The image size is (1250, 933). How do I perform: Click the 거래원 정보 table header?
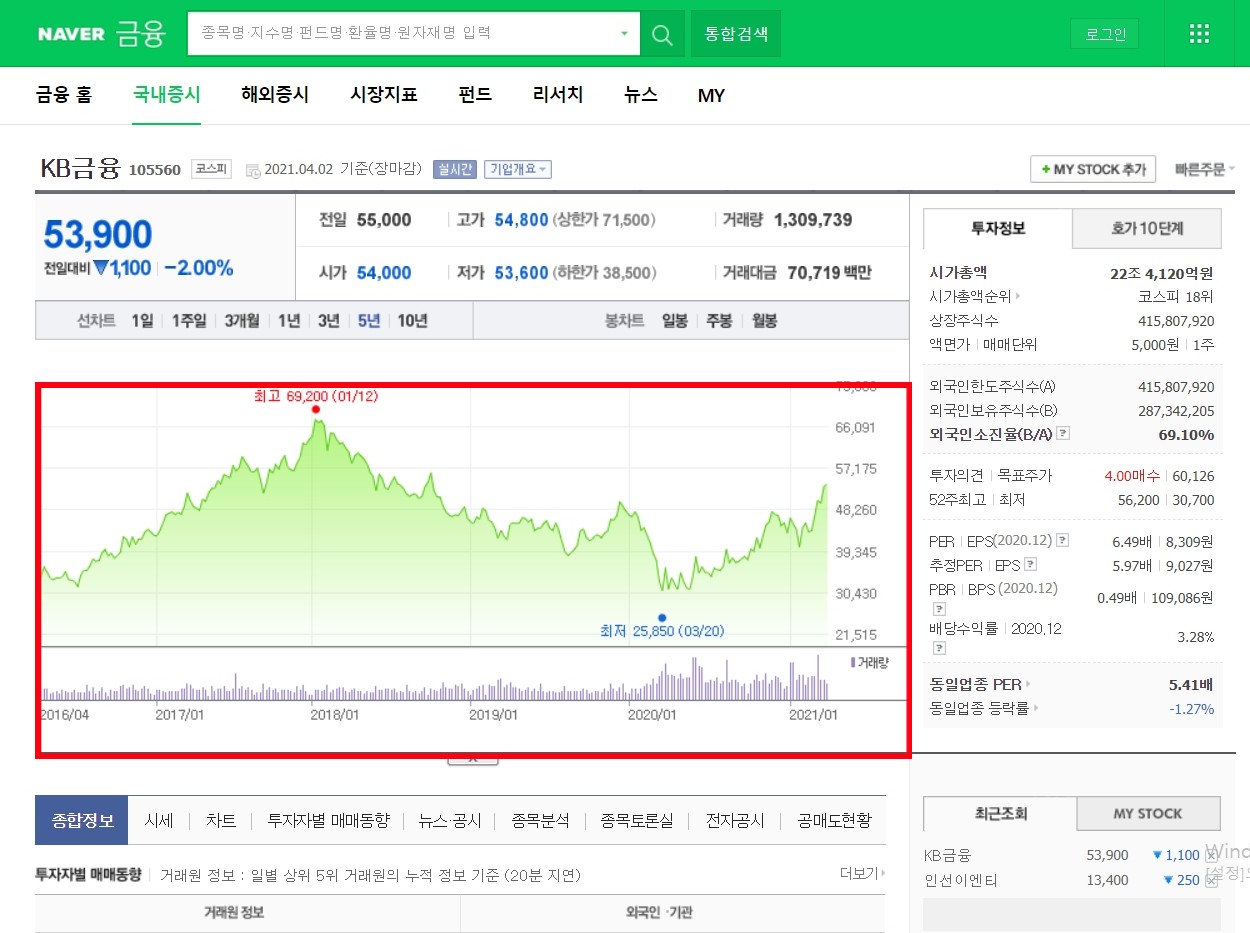247,913
